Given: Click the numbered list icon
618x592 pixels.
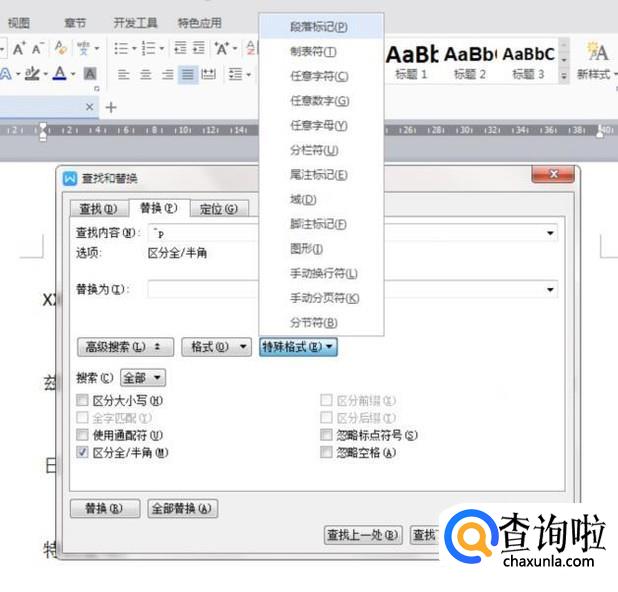Looking at the screenshot, I should click(x=149, y=48).
